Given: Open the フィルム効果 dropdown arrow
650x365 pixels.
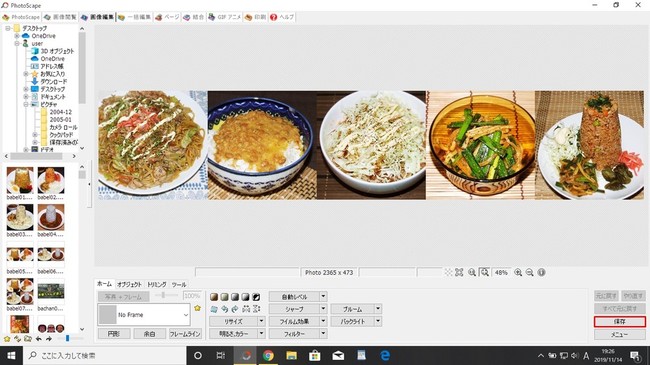Looking at the screenshot, I should (323, 321).
